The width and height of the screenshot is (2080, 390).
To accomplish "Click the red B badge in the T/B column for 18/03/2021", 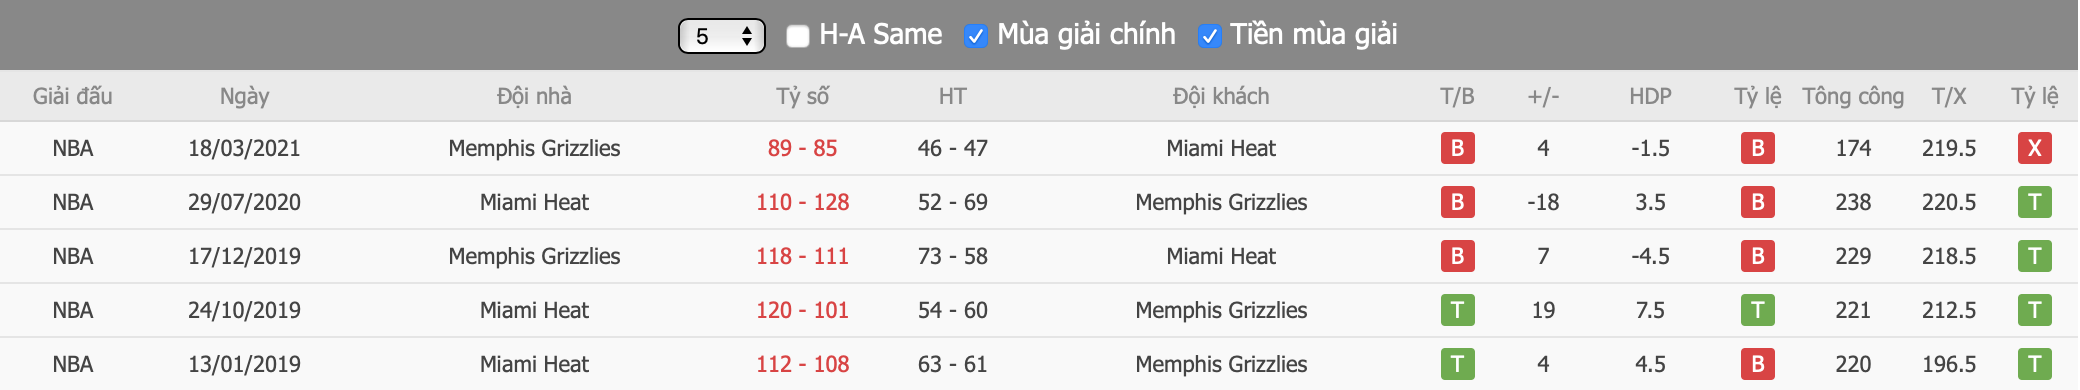I will (x=1457, y=148).
